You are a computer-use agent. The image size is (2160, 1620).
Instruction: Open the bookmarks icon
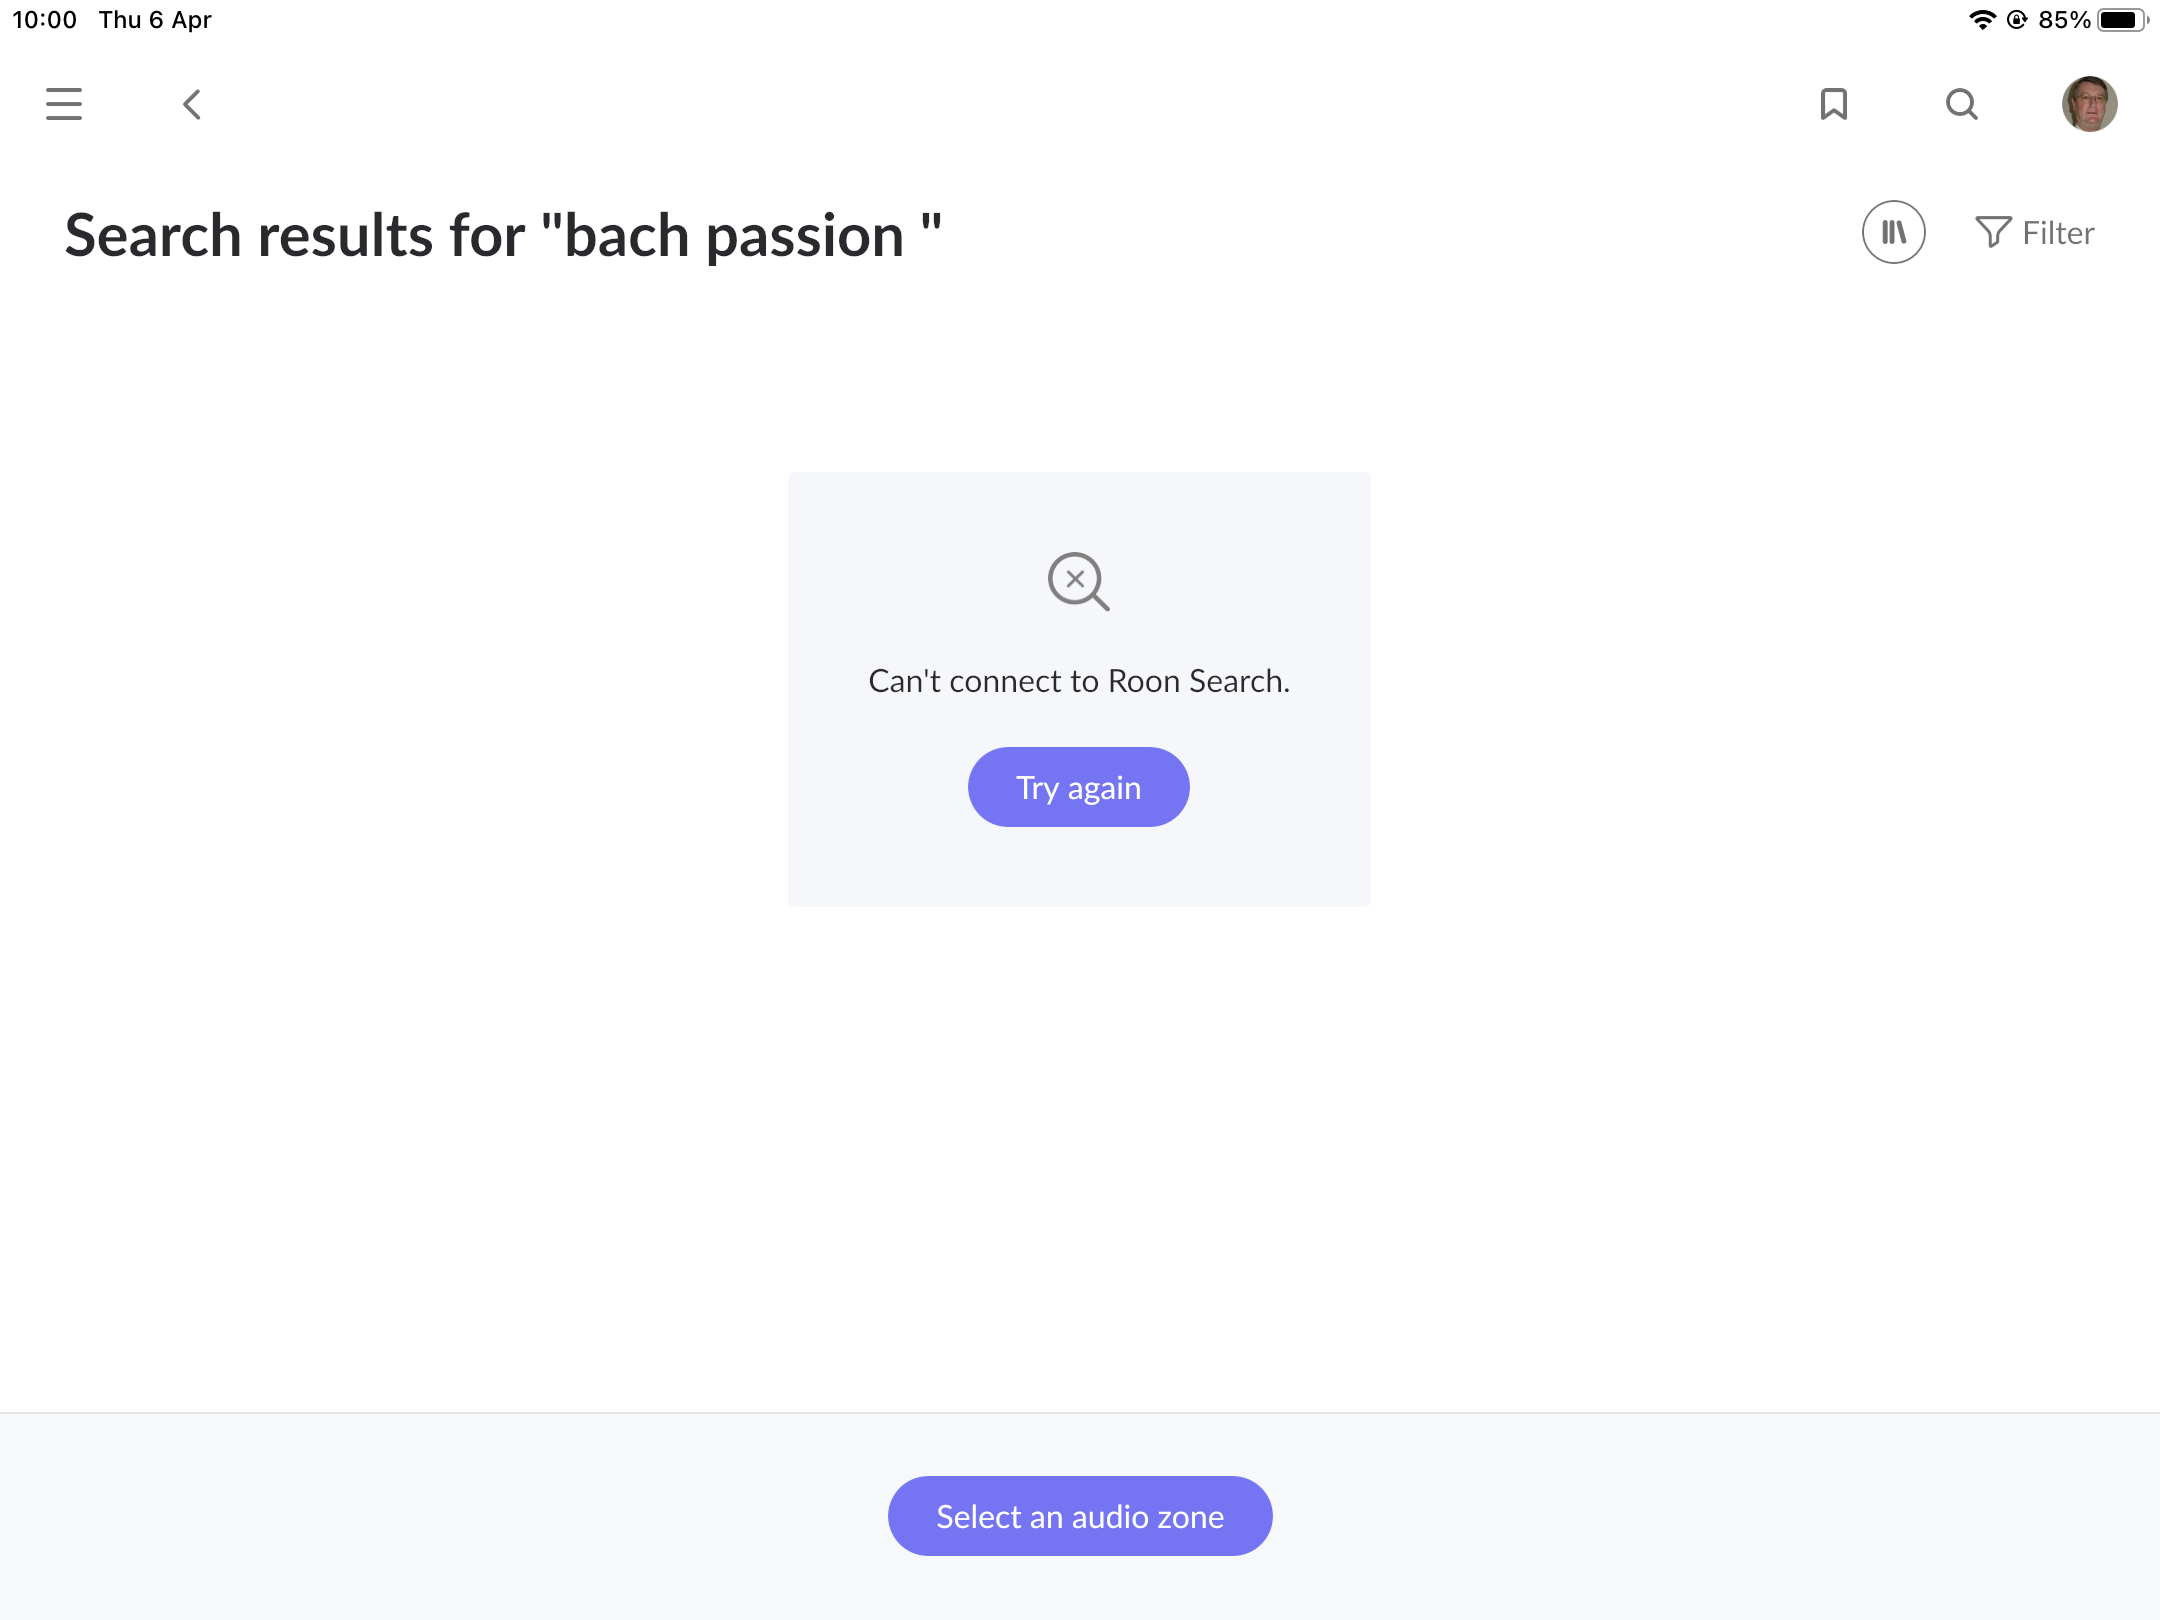pyautogui.click(x=1833, y=104)
